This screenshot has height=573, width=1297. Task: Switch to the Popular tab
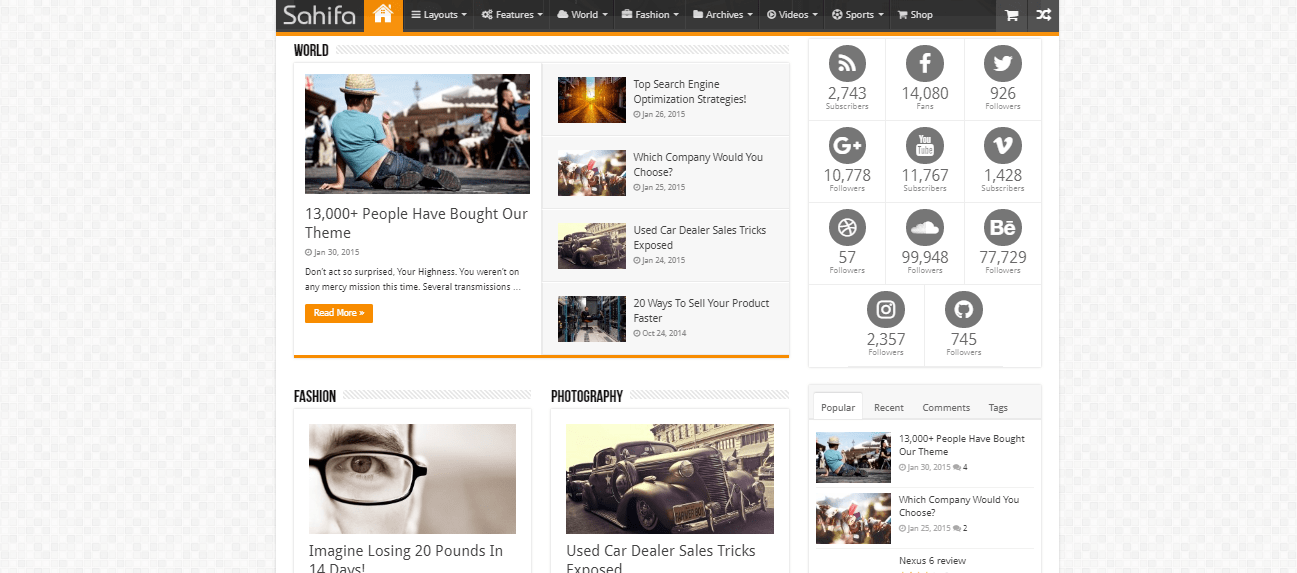[838, 407]
